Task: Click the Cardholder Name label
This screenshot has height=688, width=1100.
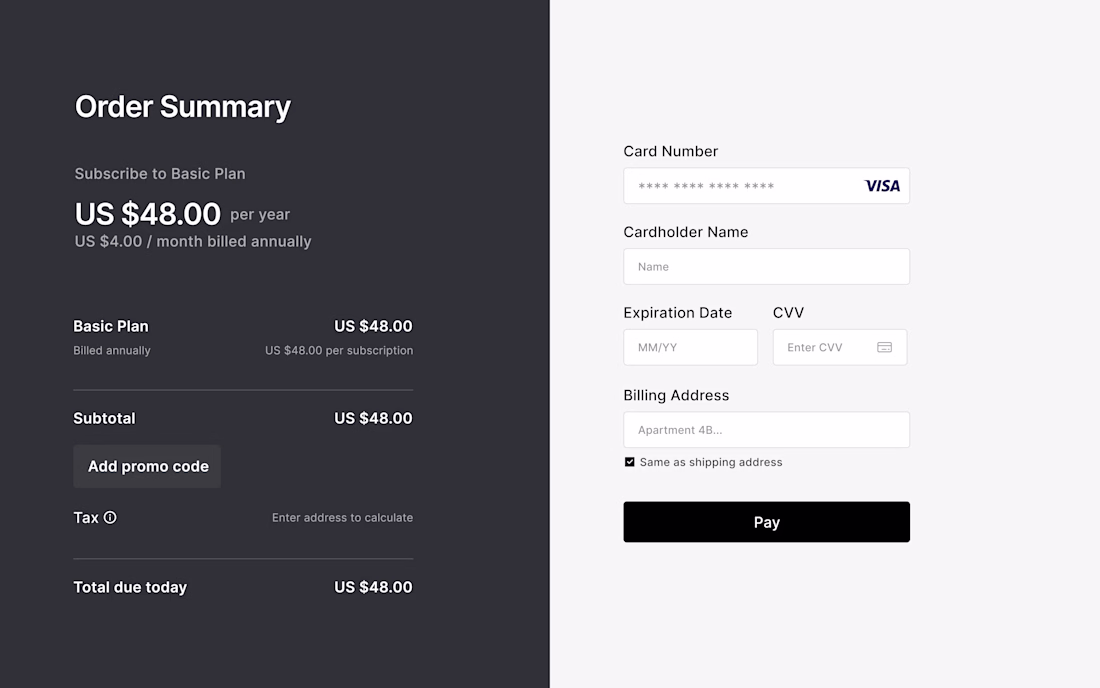Action: tap(685, 232)
